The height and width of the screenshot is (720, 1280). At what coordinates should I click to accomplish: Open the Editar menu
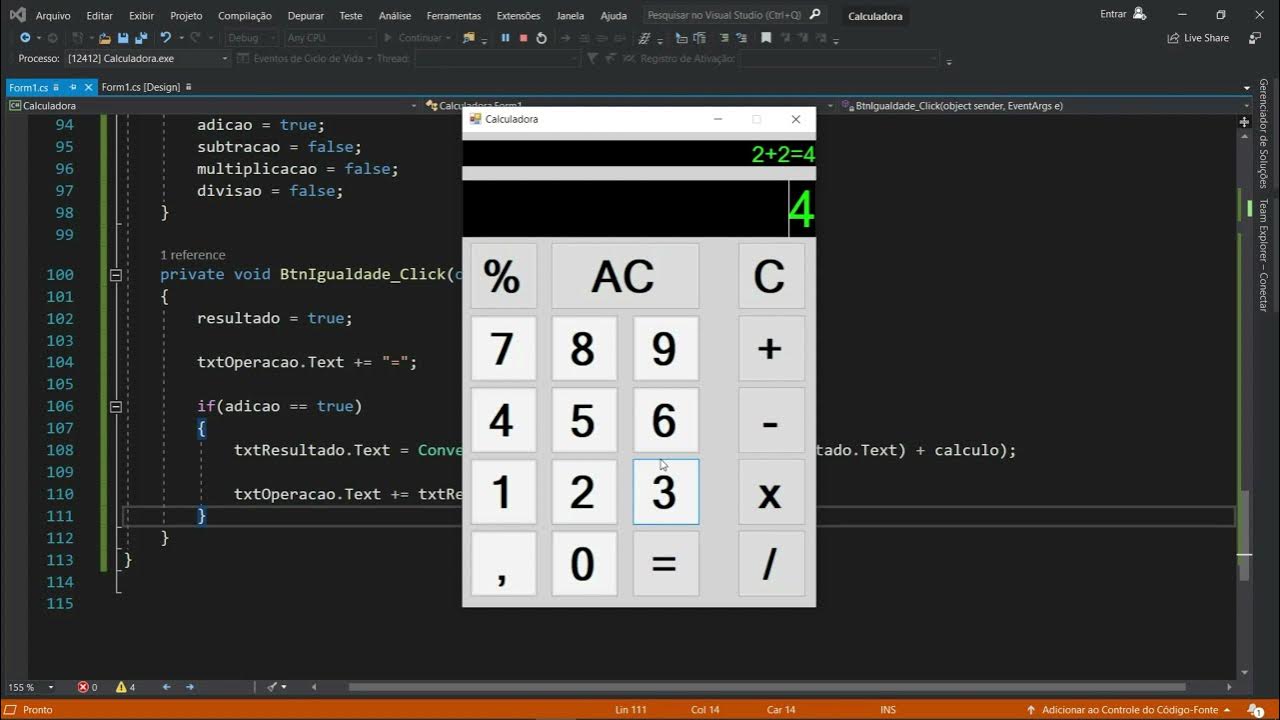[99, 15]
